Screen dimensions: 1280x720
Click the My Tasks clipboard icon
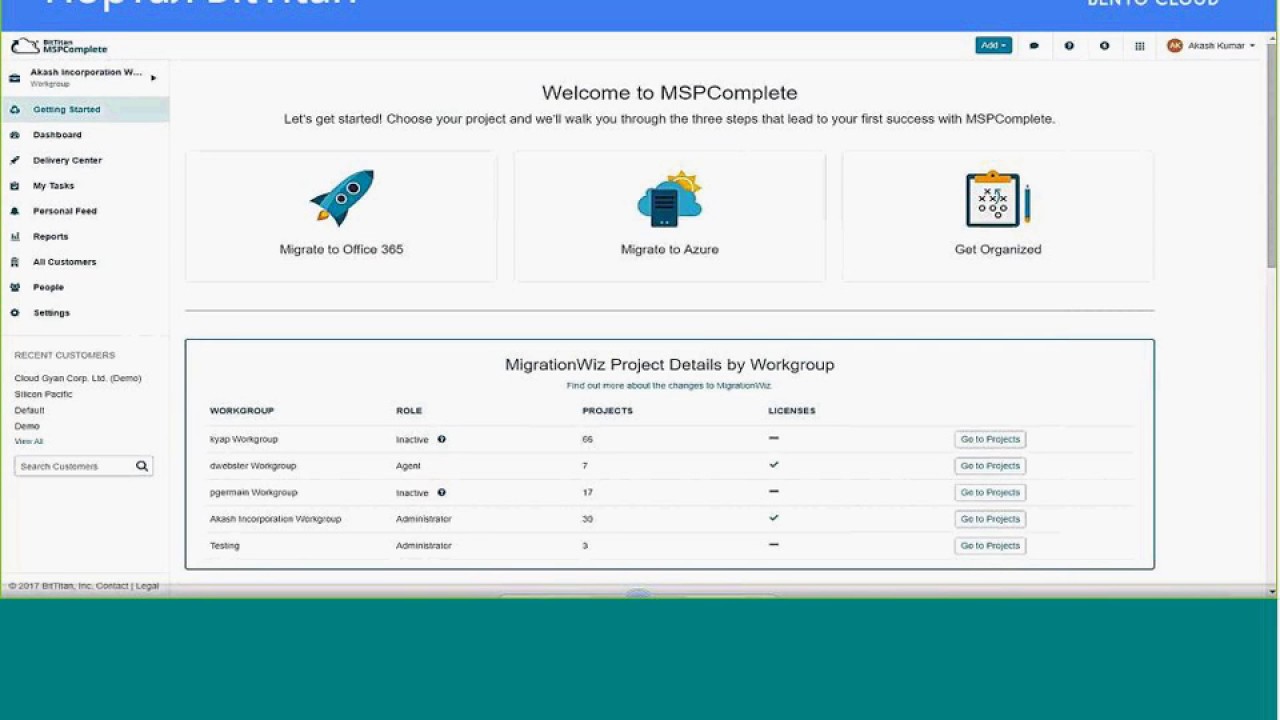point(14,186)
